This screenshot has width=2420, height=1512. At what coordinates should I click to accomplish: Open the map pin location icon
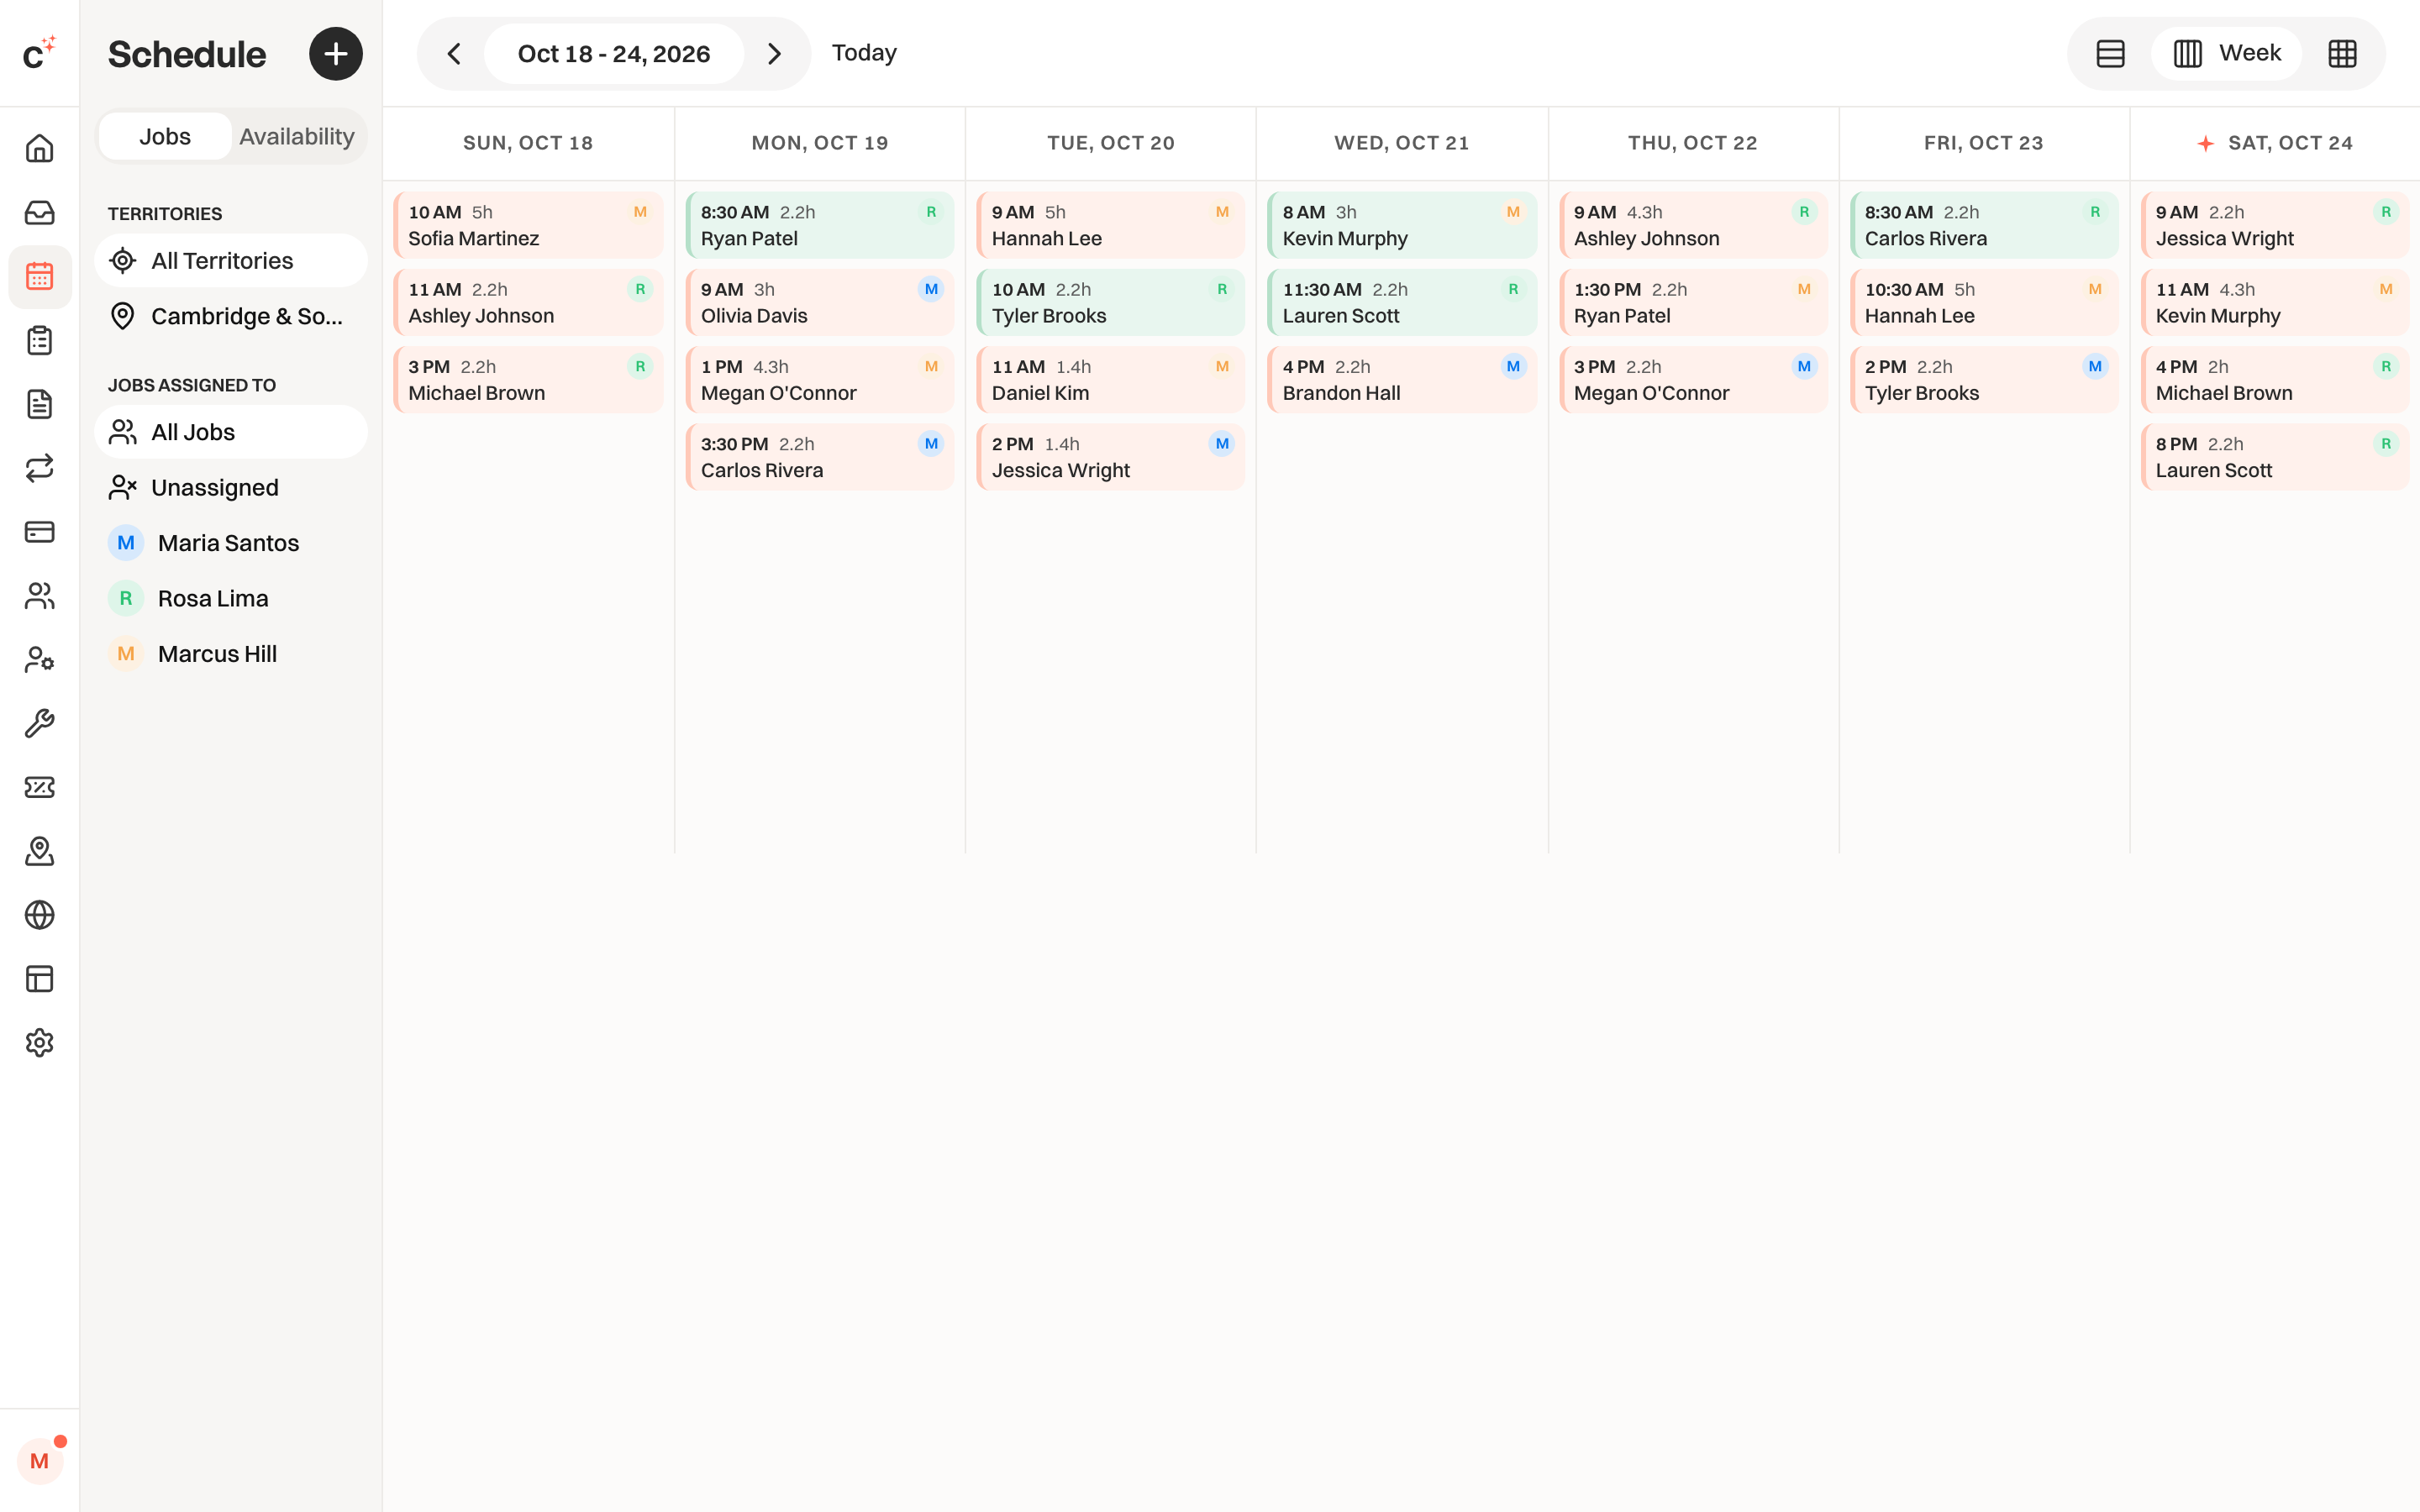point(39,851)
